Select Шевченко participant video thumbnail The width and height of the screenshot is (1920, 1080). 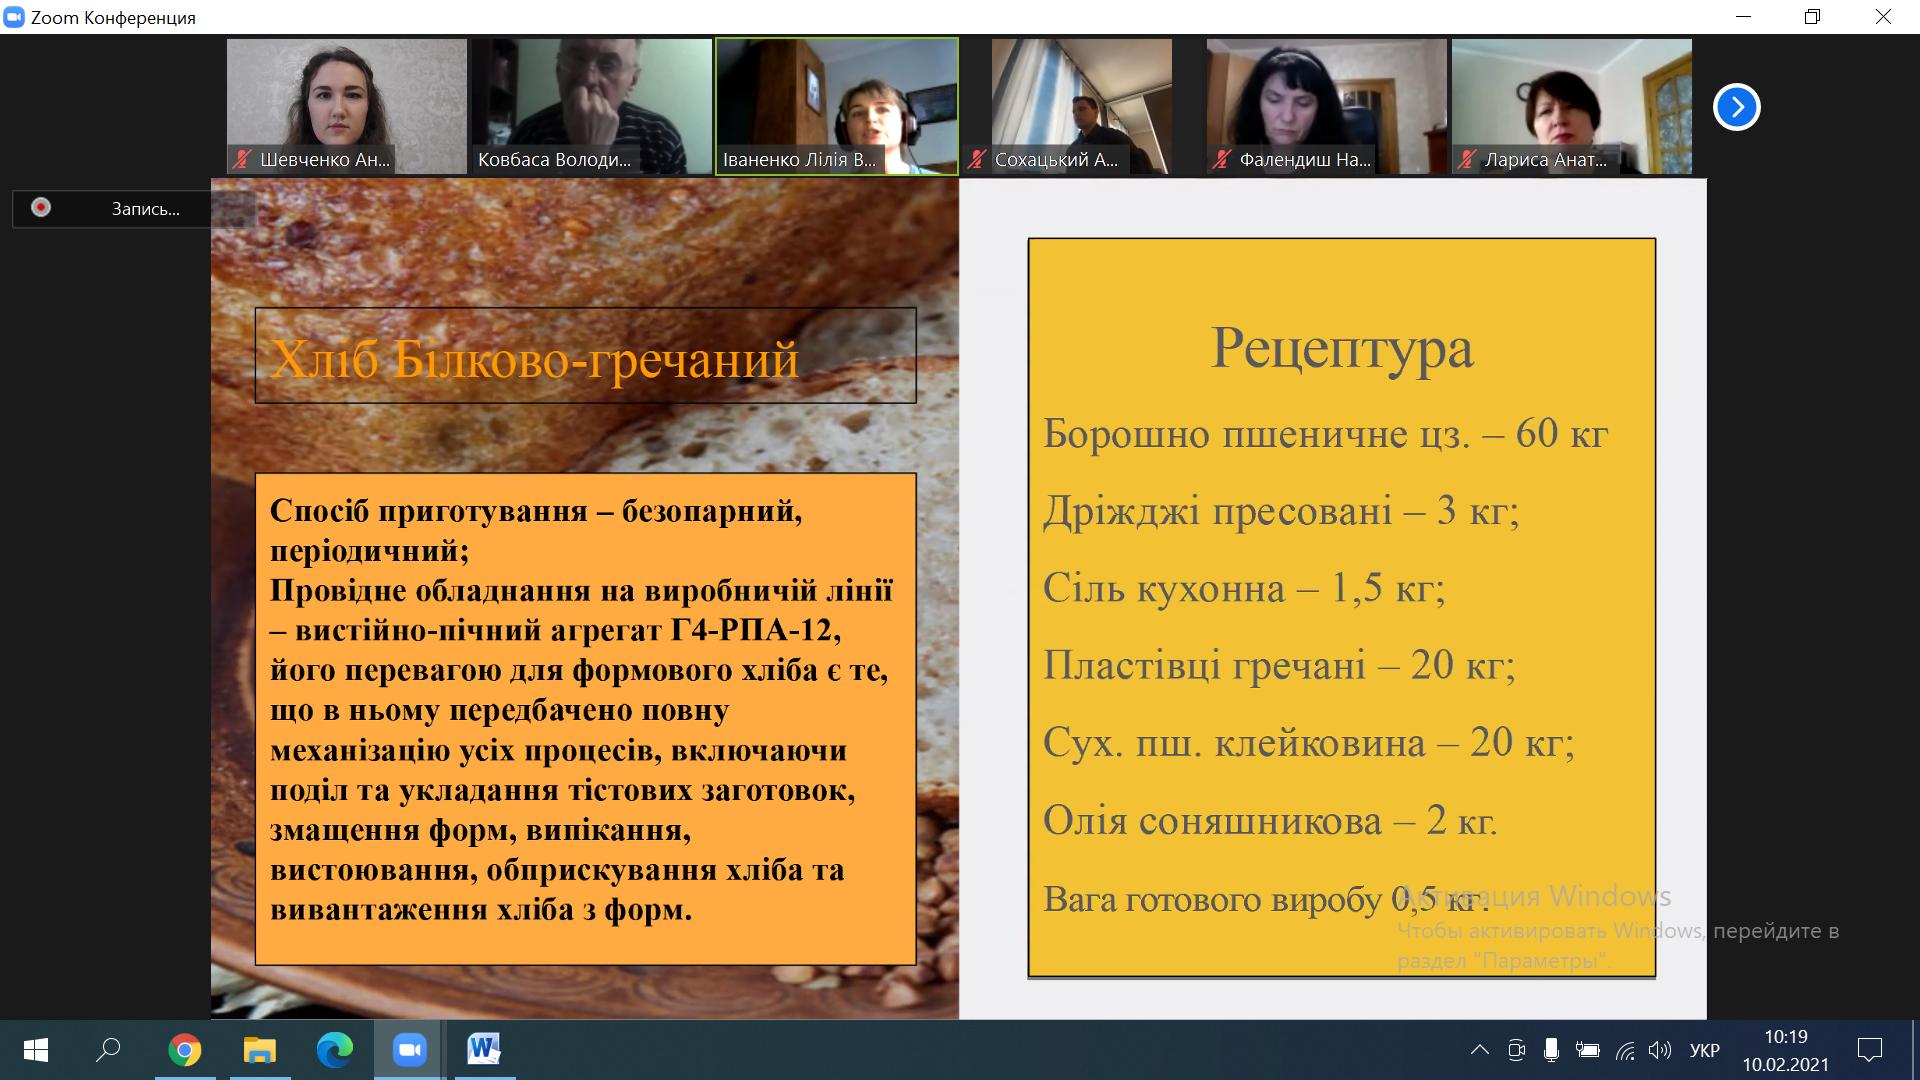click(x=346, y=106)
